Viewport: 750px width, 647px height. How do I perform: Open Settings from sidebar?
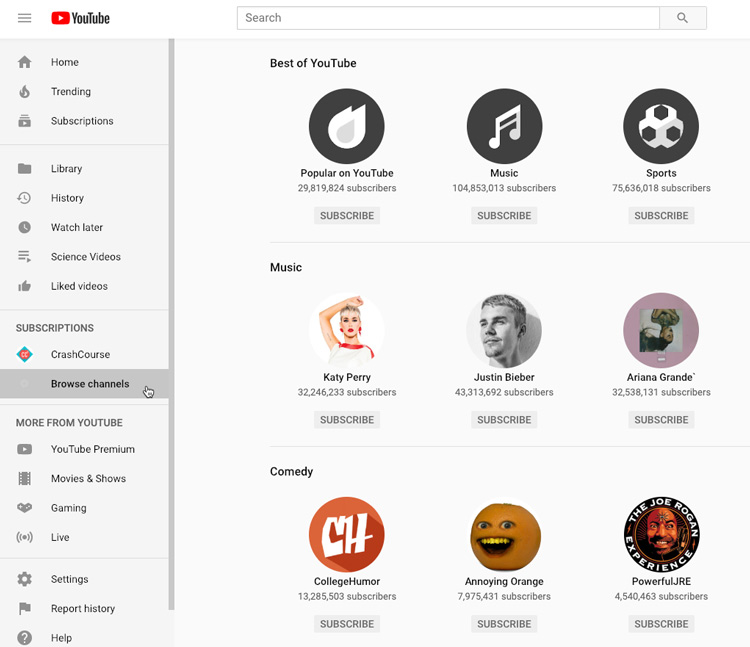(84, 579)
